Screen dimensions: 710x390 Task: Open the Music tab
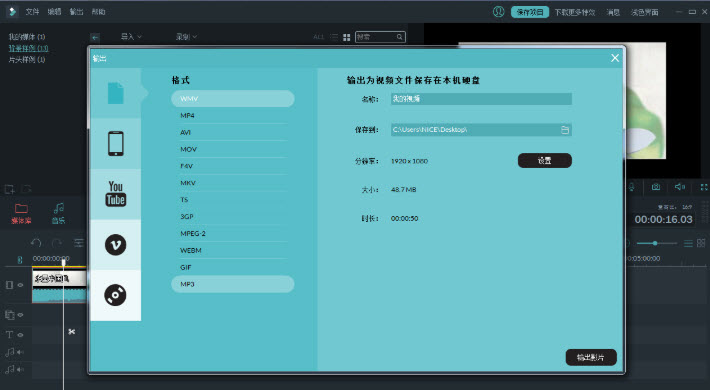(58, 214)
